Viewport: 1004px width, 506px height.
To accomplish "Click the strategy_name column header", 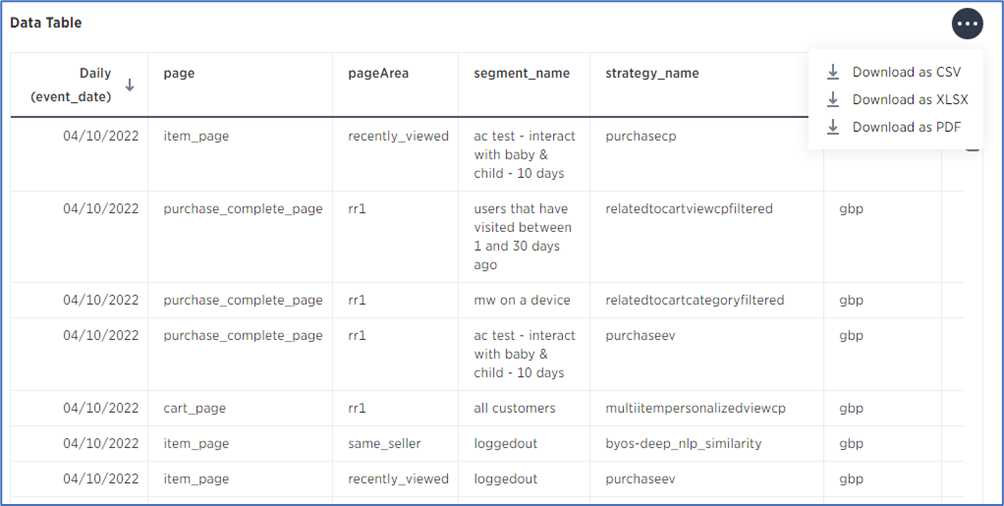I will tap(652, 73).
